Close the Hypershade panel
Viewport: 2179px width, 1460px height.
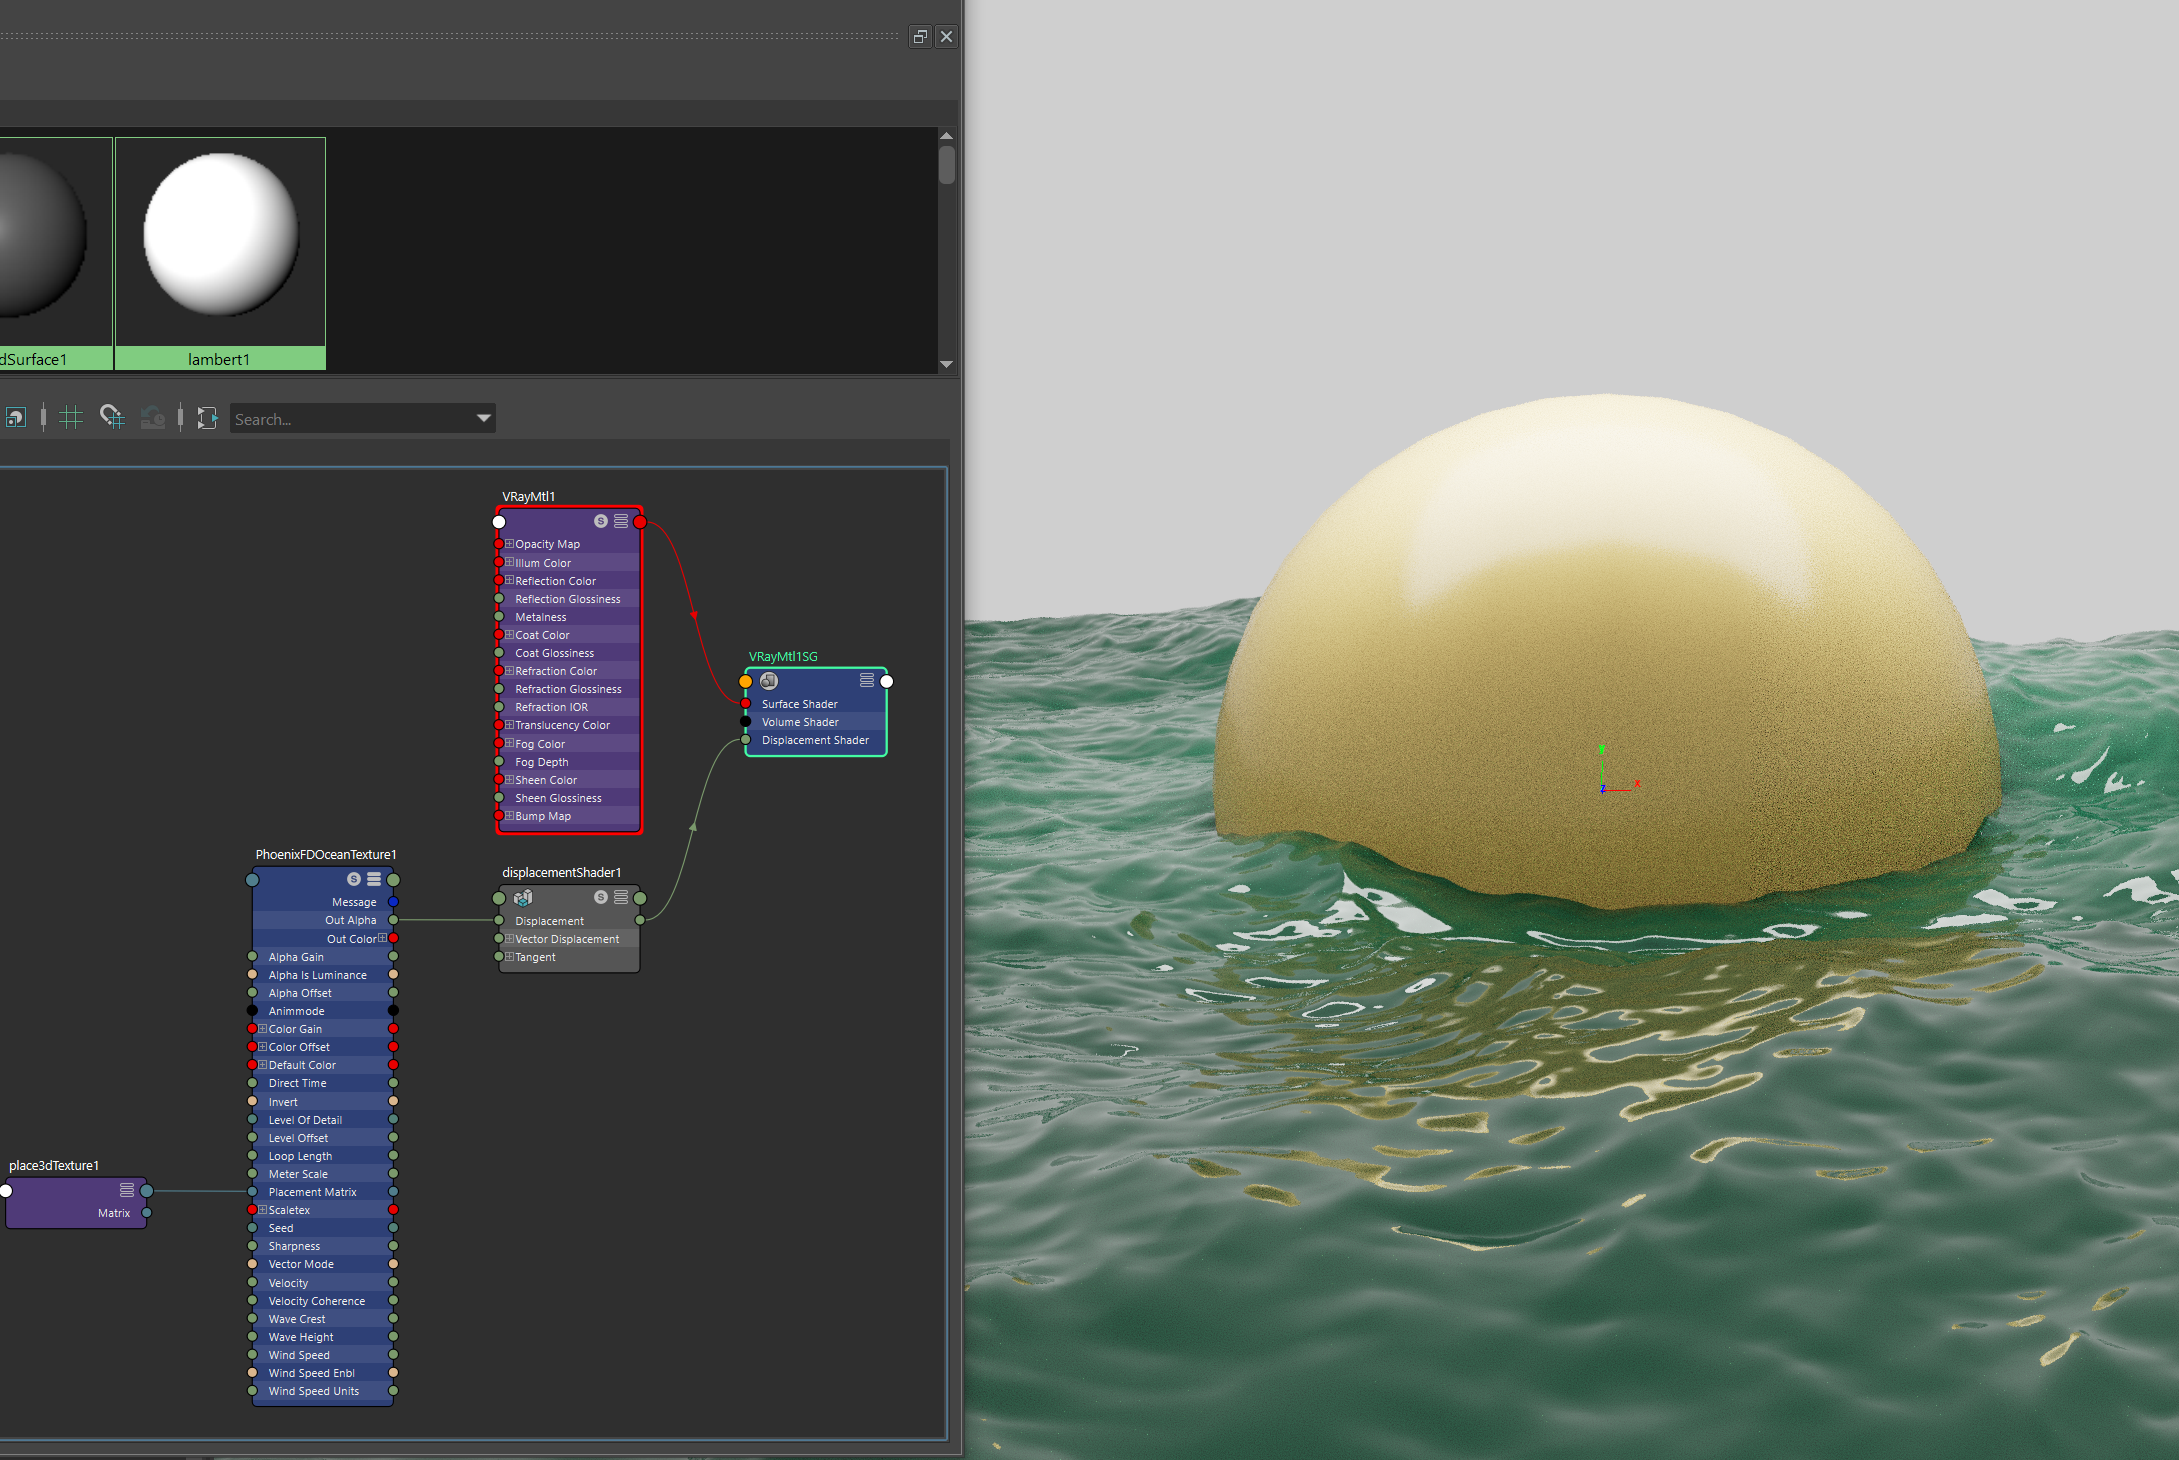pyautogui.click(x=946, y=37)
